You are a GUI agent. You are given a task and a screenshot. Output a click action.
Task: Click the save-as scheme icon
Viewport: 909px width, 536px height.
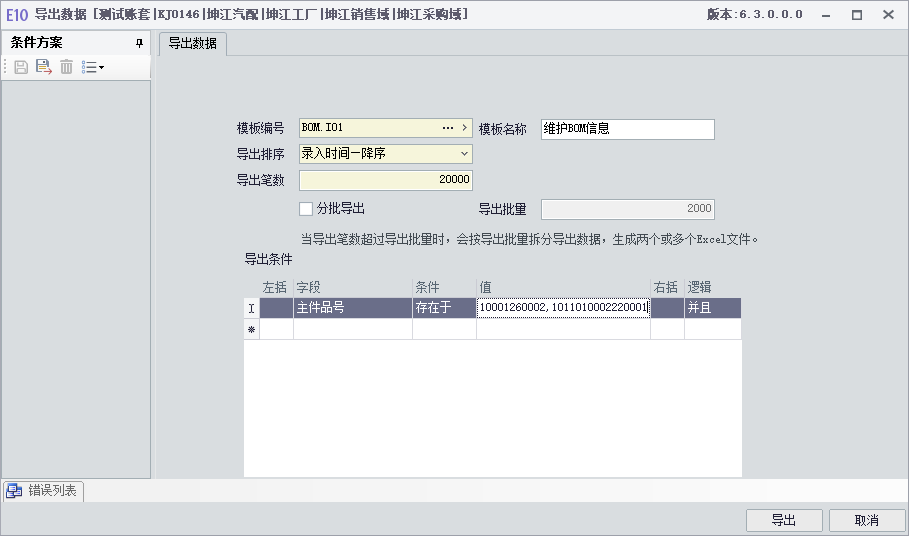point(43,67)
